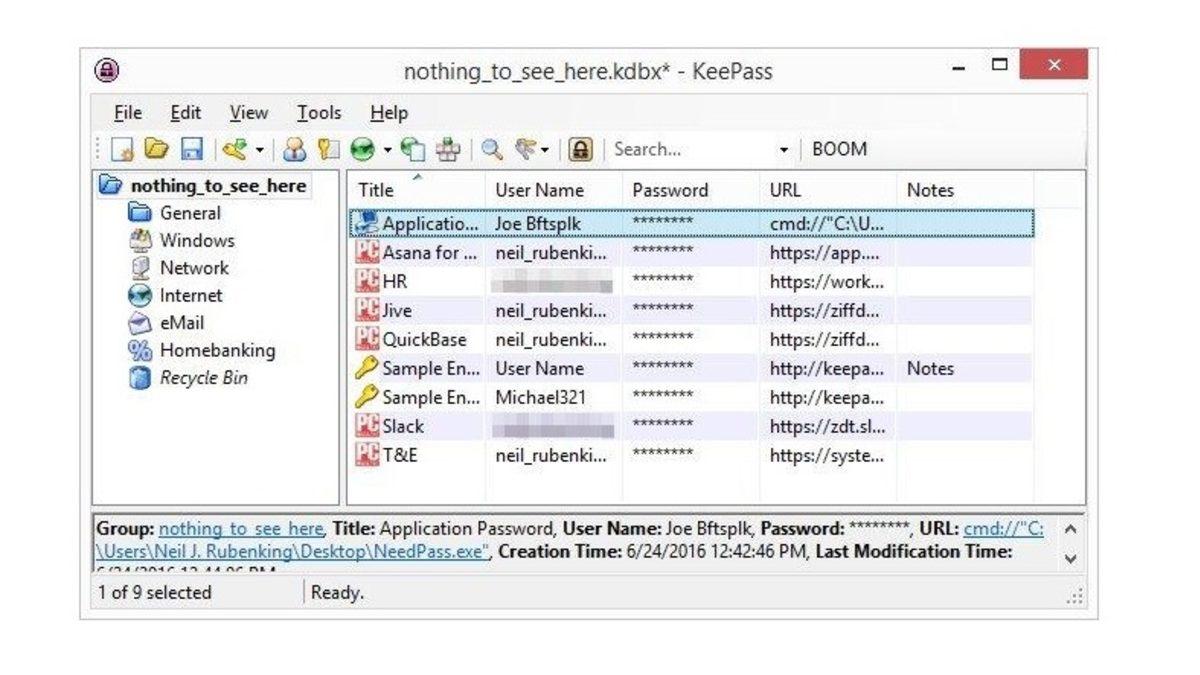Open the File menu
Screen dimensions: 1200x675
pos(127,113)
